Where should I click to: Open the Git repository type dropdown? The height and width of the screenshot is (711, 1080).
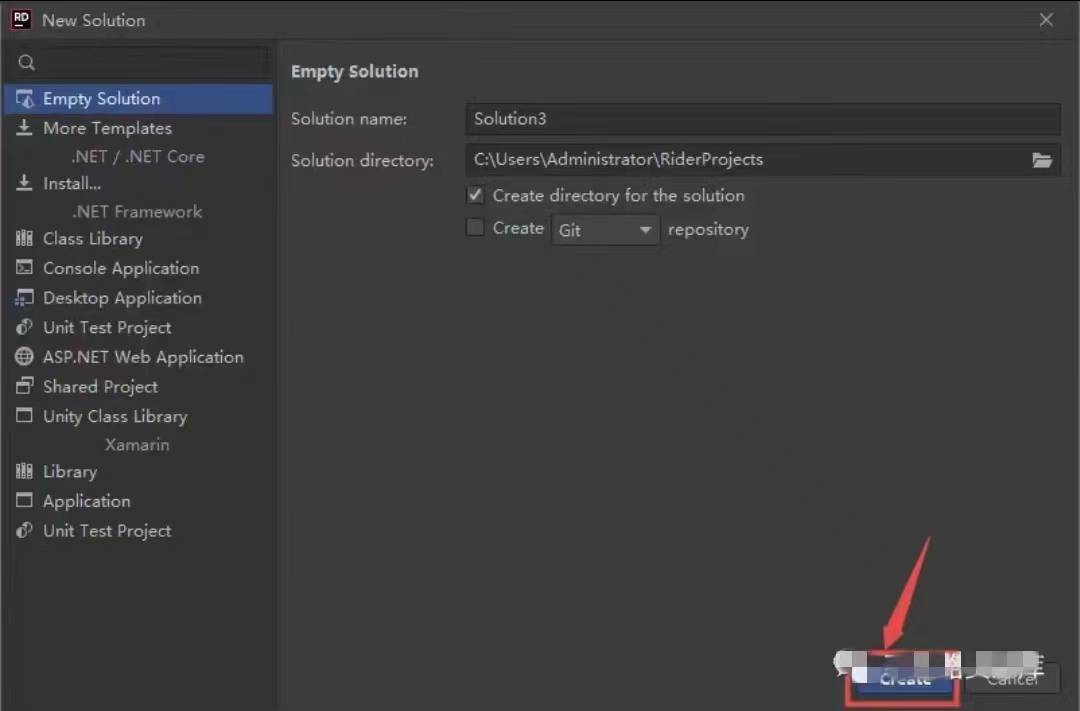(605, 229)
